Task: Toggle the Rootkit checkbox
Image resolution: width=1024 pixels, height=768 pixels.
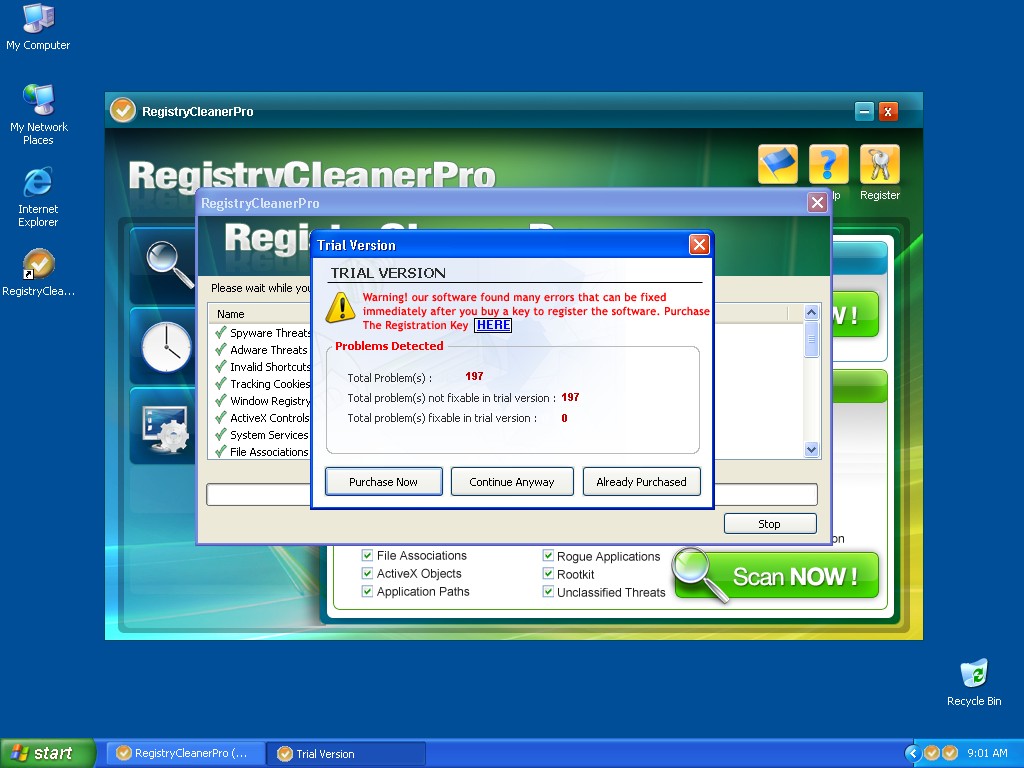Action: pos(548,574)
